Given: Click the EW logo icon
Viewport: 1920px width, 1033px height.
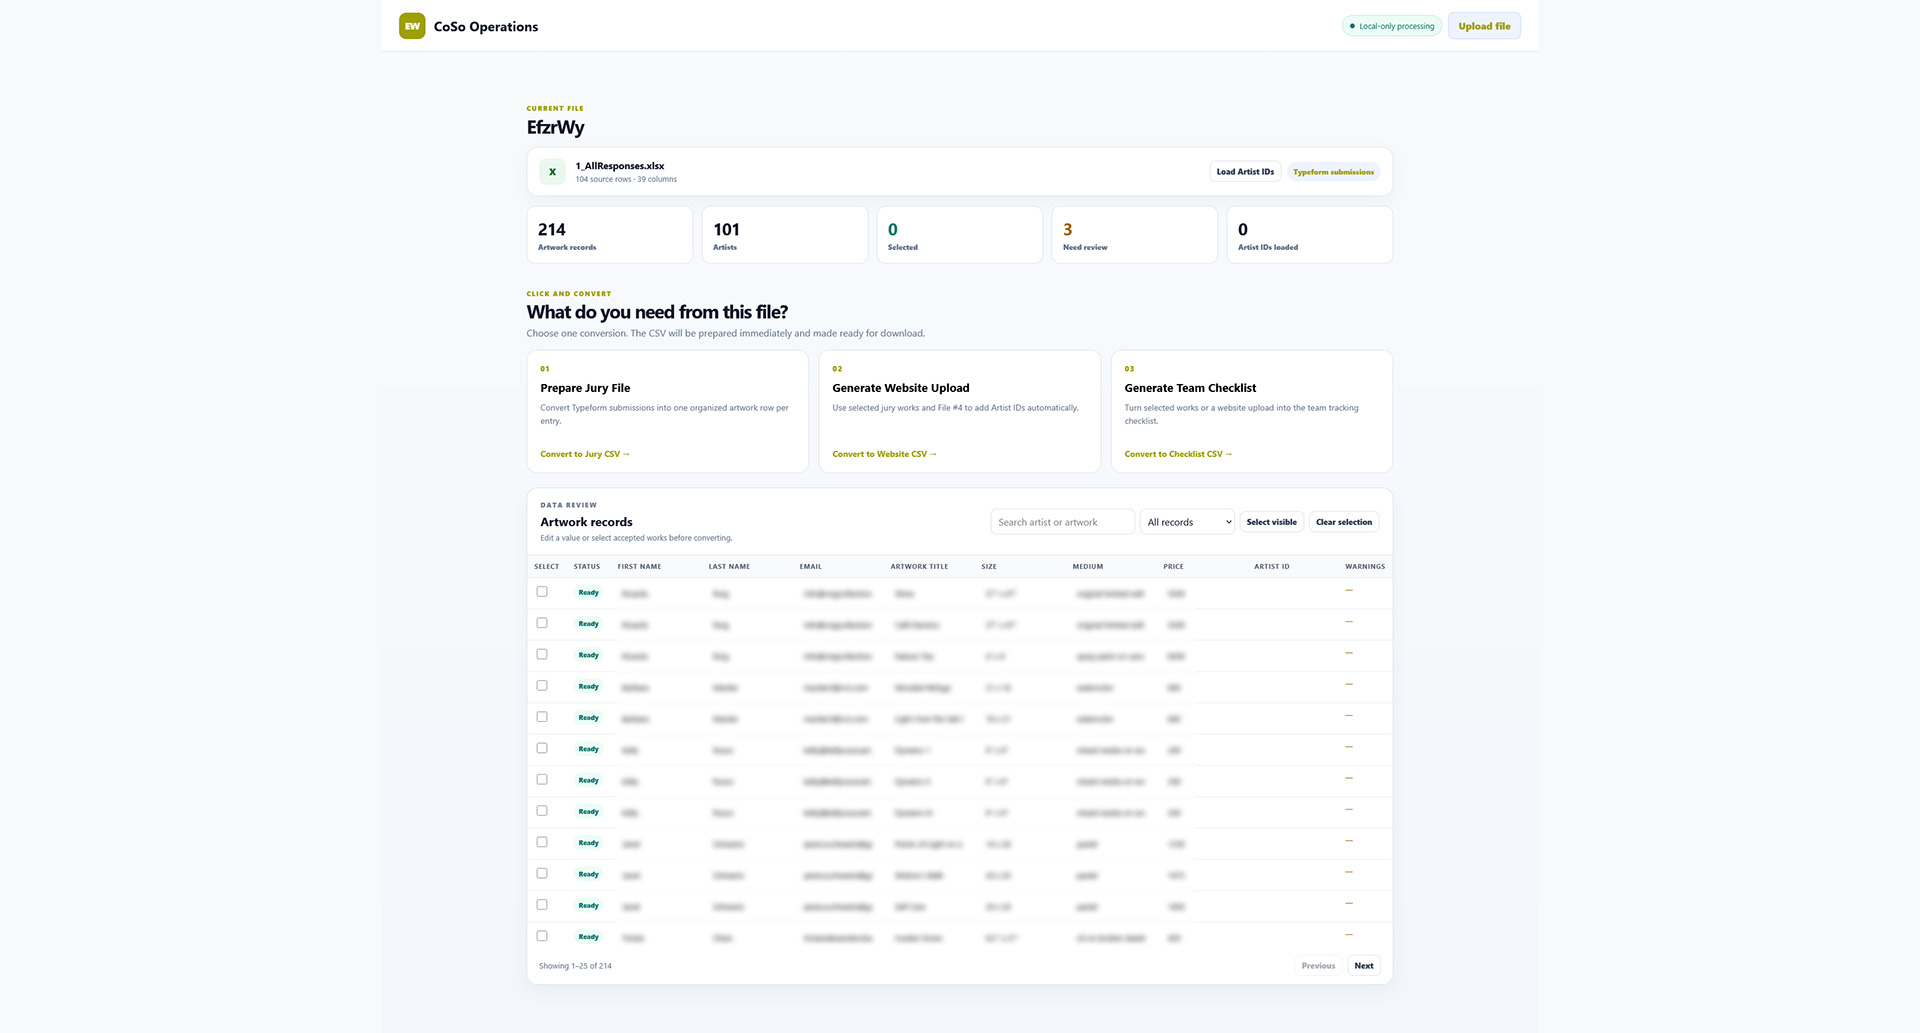Looking at the screenshot, I should [x=412, y=26].
